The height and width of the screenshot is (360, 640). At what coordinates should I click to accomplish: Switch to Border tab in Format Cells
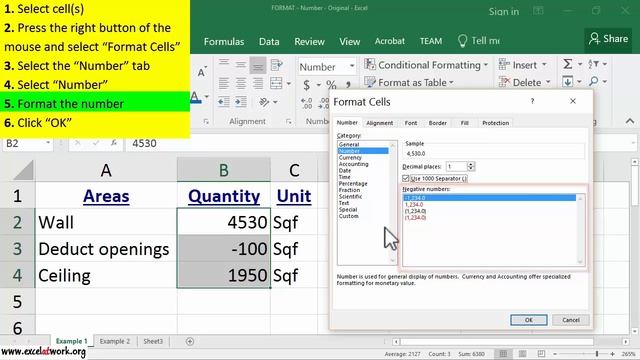pos(438,123)
